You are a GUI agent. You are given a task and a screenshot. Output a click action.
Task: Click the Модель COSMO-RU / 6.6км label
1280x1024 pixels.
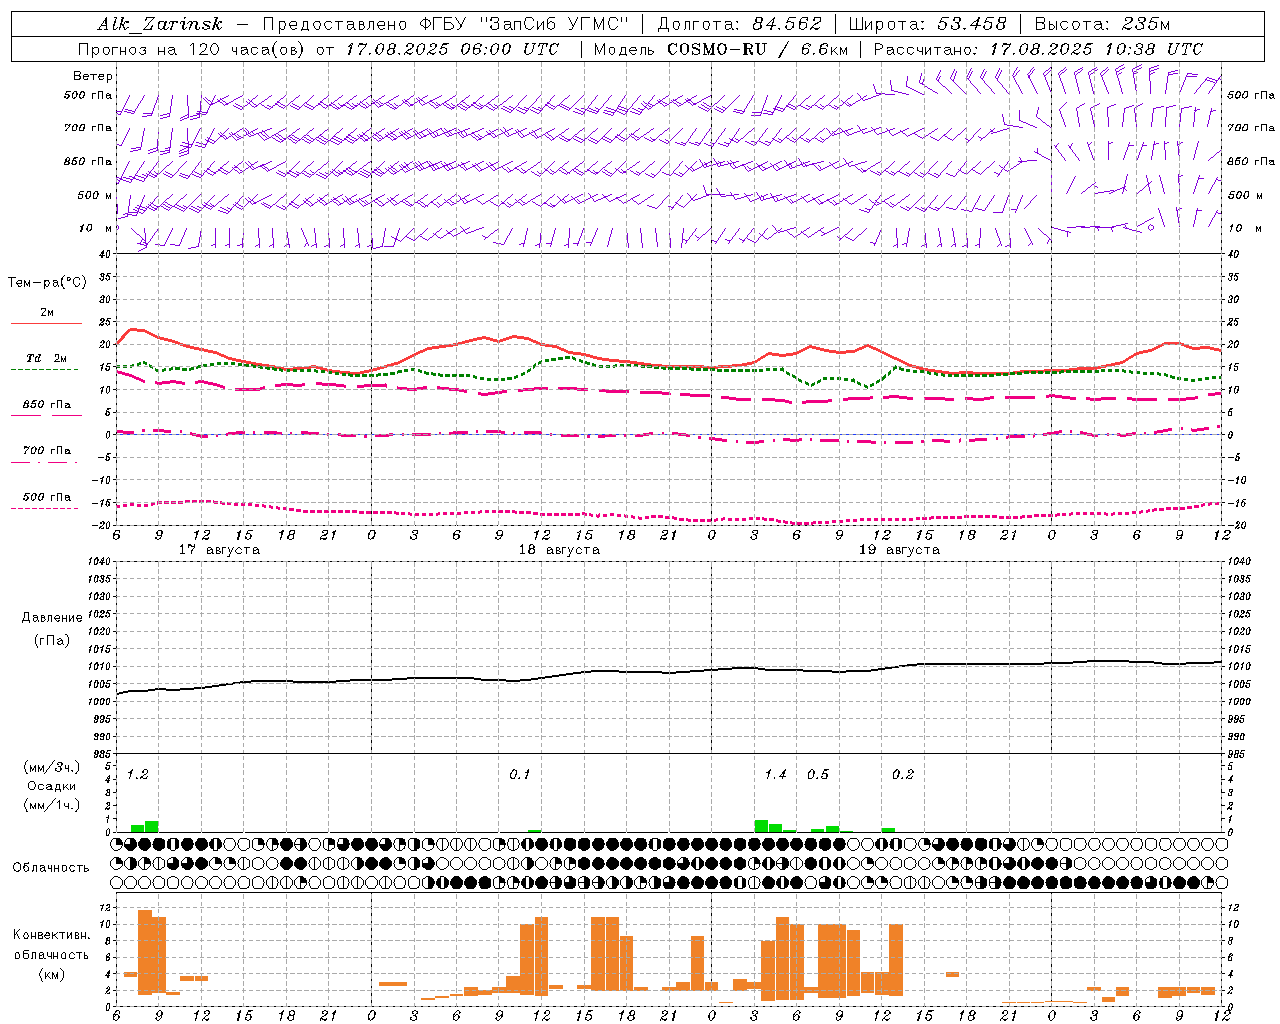720,49
